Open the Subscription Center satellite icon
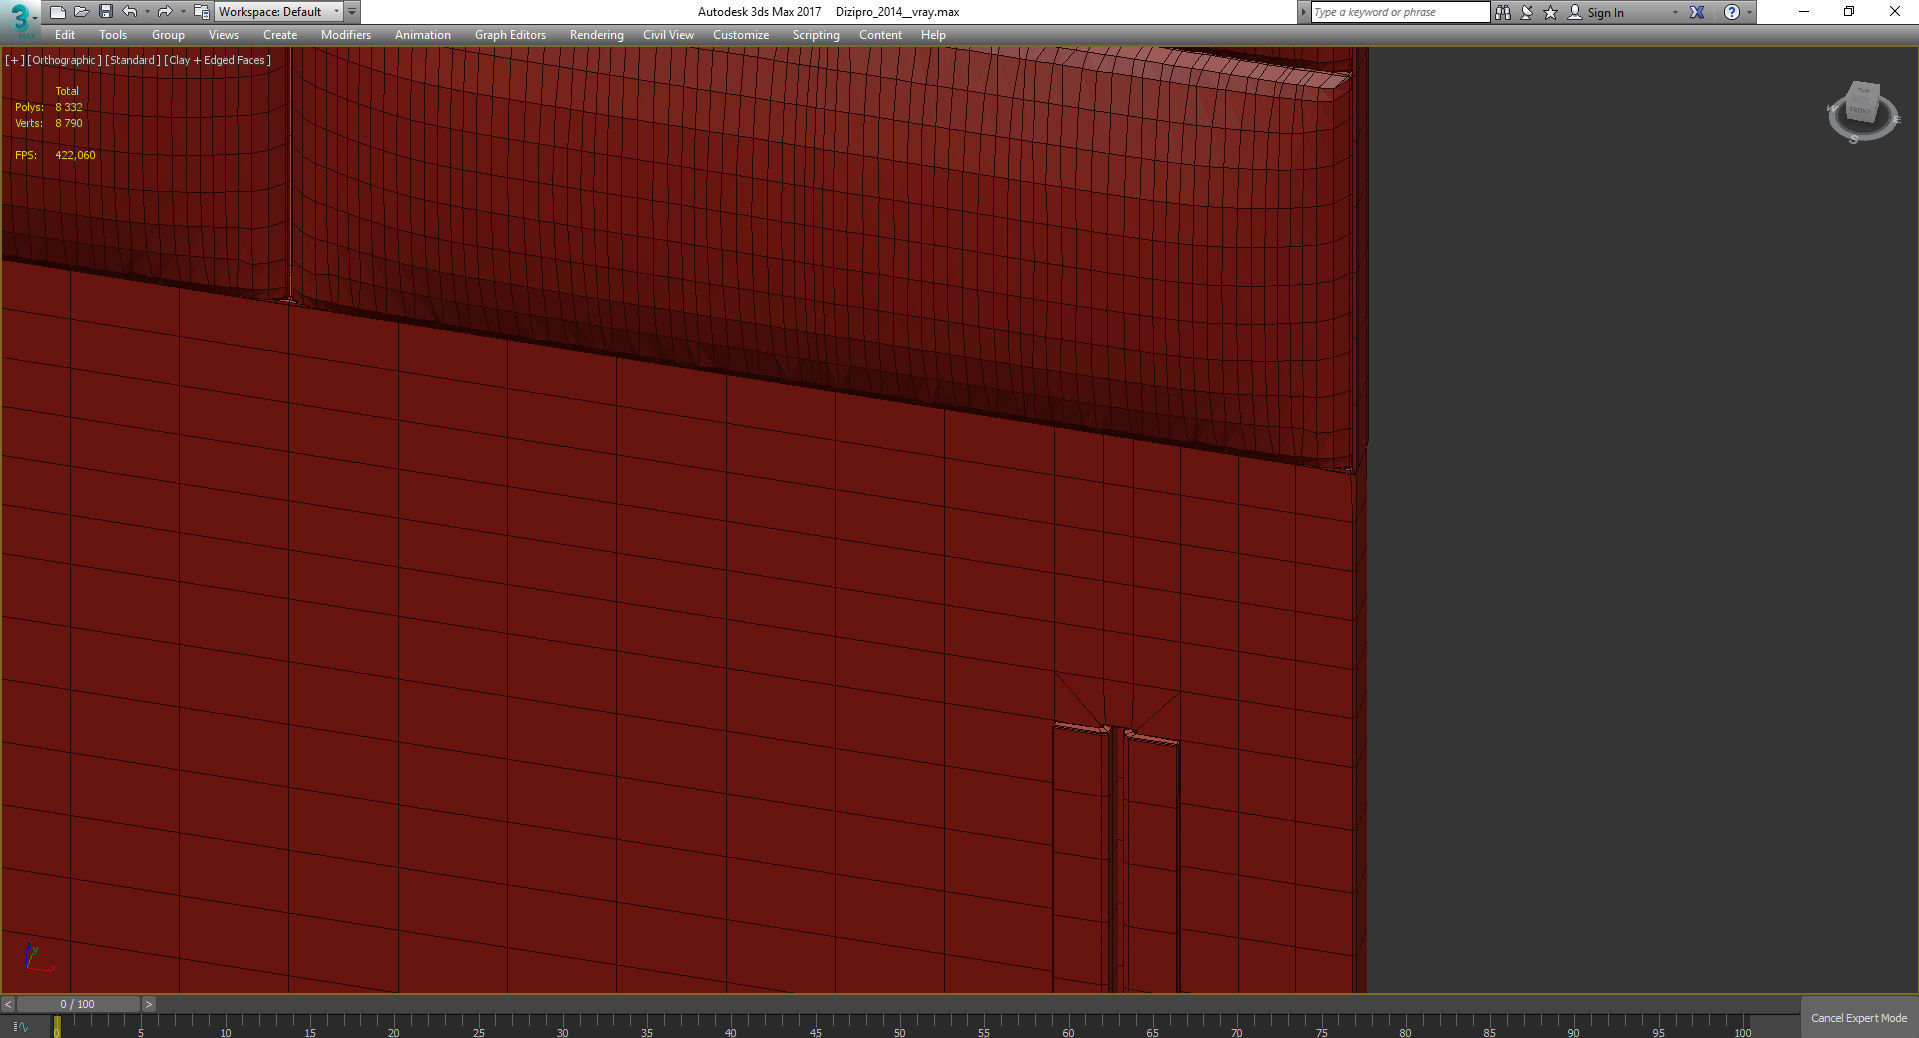The image size is (1919, 1038). coord(1527,12)
